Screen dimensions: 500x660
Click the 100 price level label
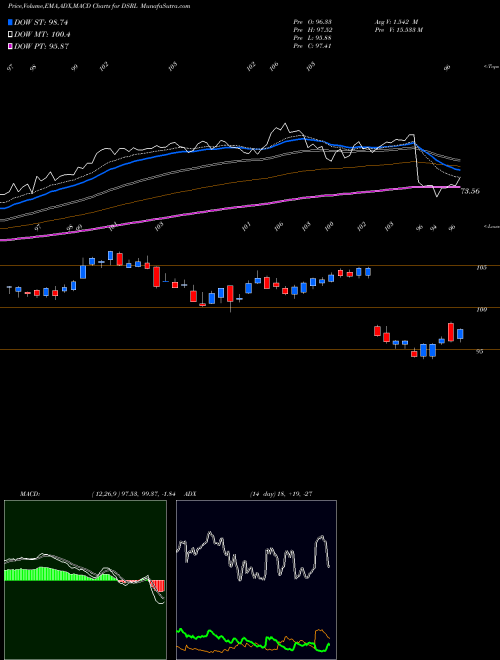481,310
